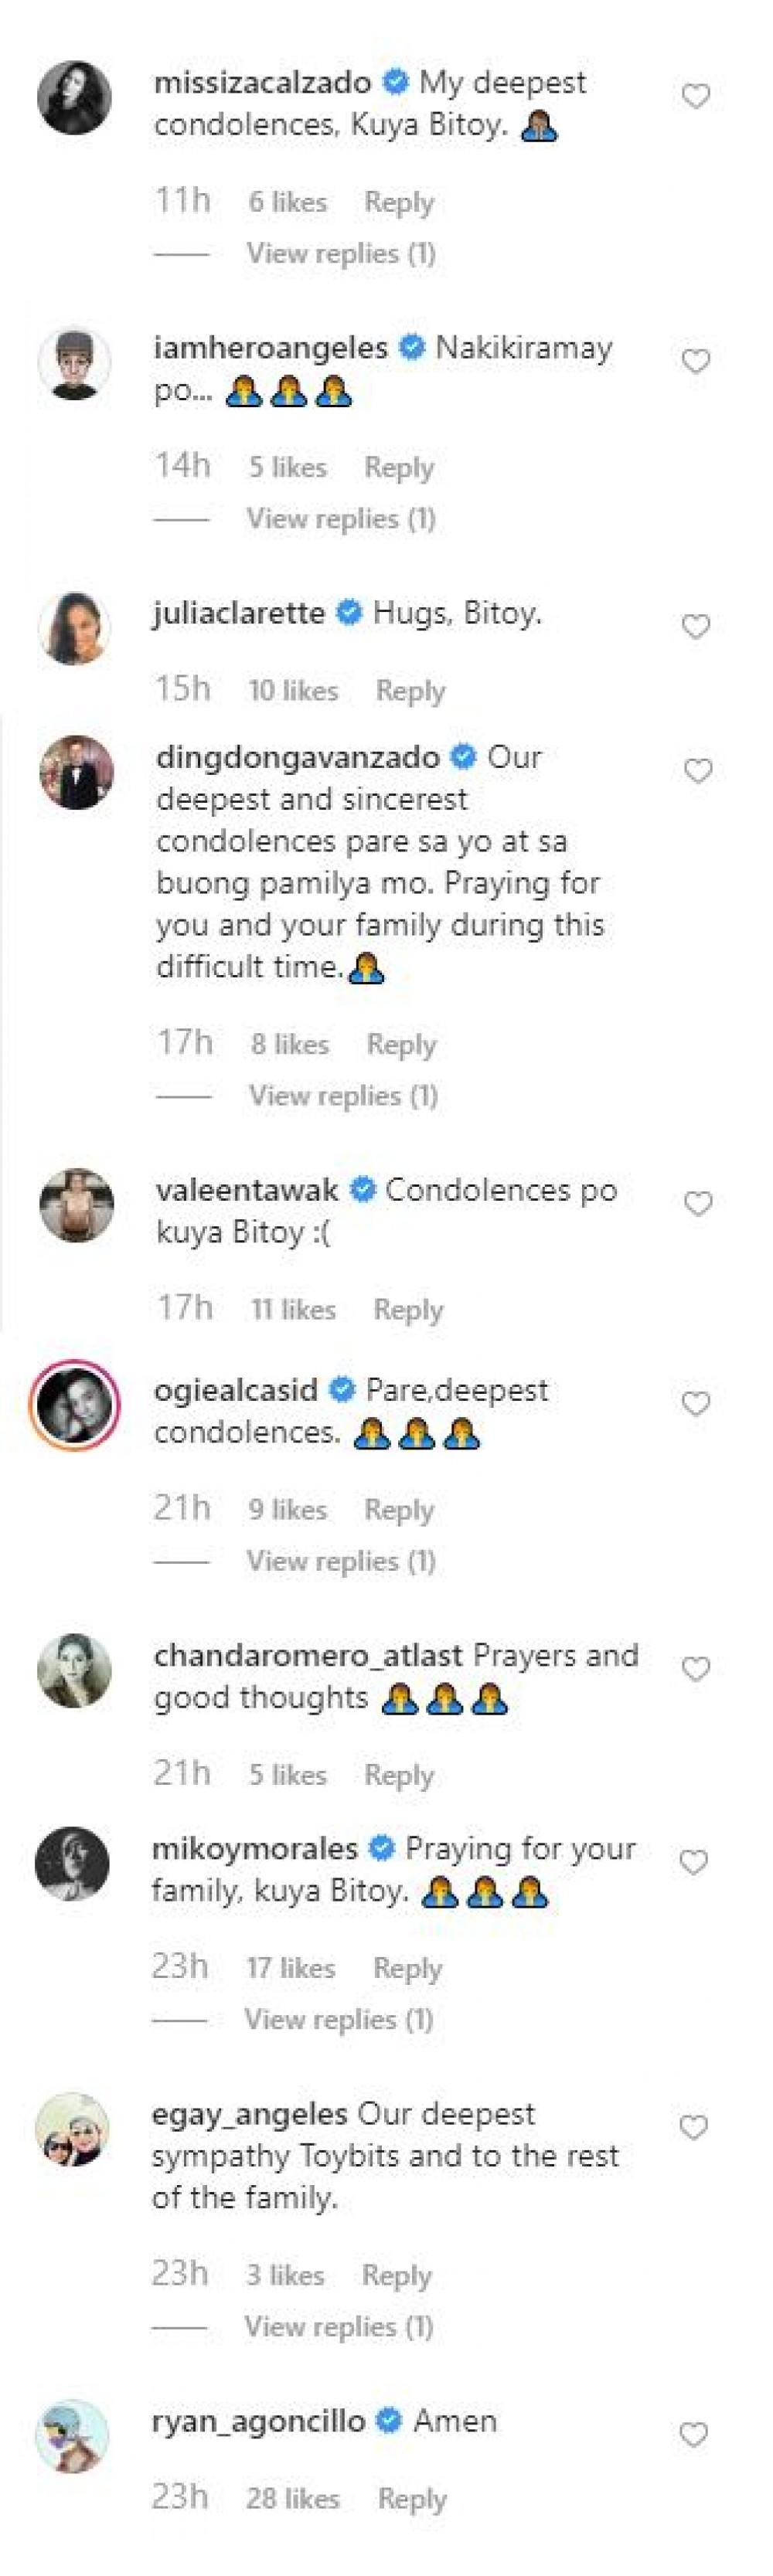Reply to ryan_agoncillo's Amen comment
Viewport: 773px width, 2576px height.
pos(412,2498)
